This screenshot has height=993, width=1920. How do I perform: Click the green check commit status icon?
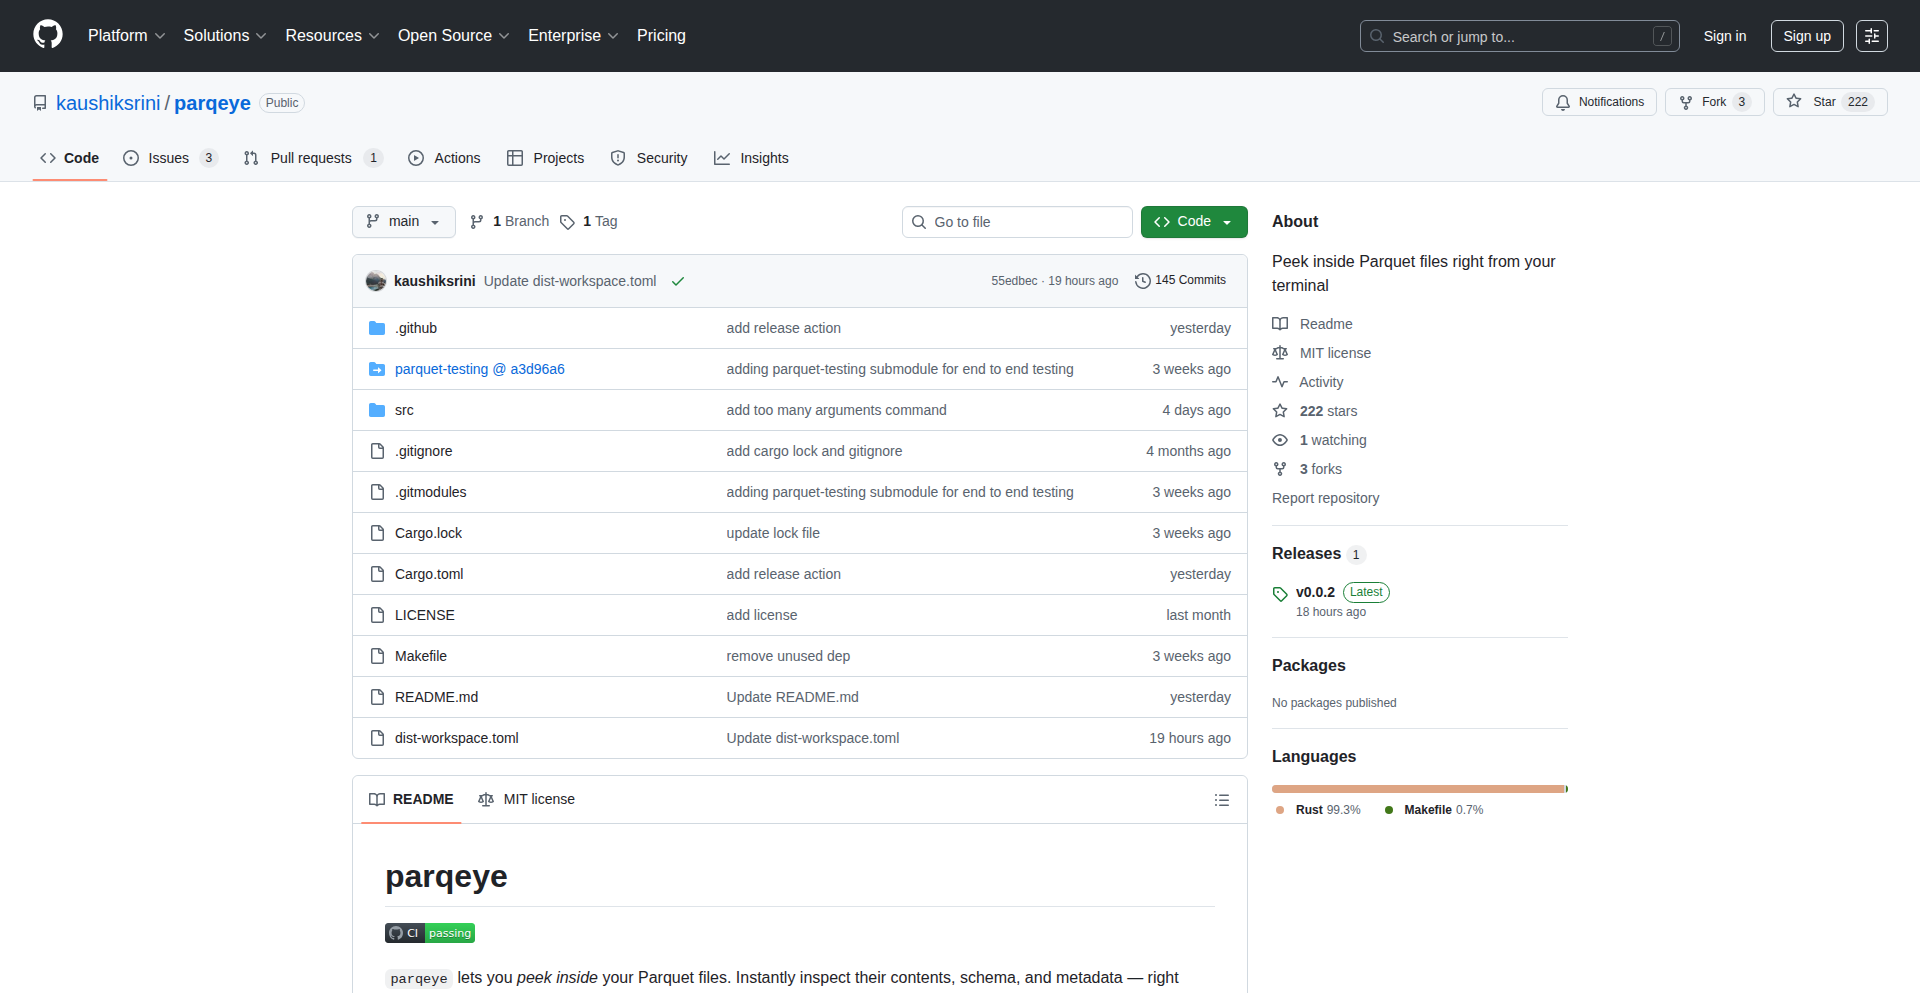click(677, 281)
